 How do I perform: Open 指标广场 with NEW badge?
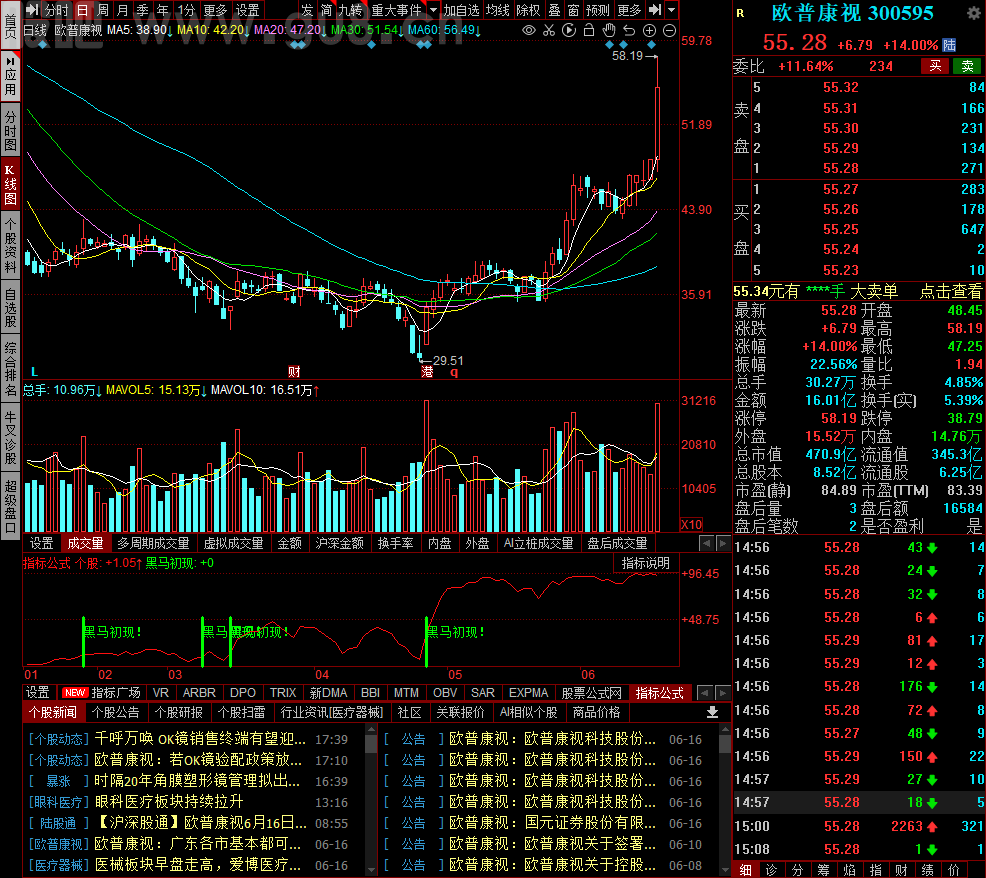coord(102,692)
